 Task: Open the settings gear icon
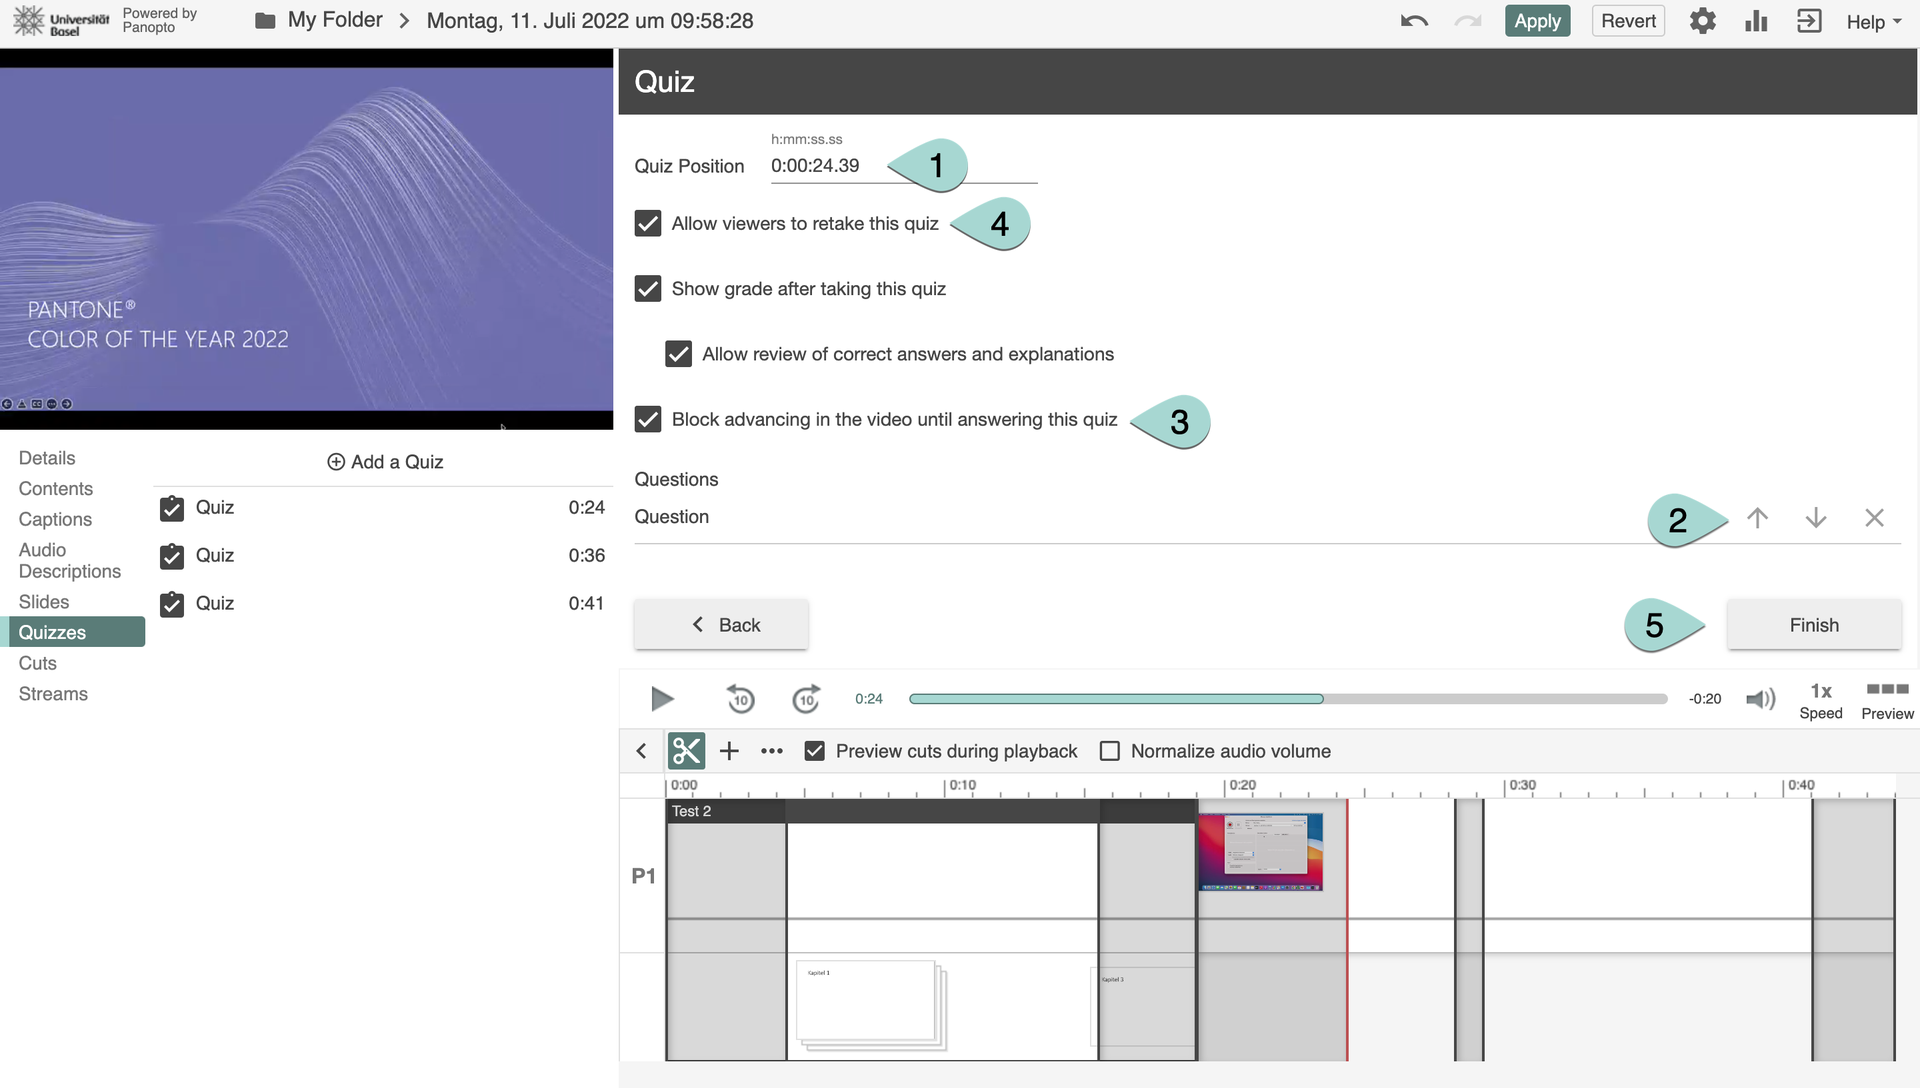tap(1702, 21)
